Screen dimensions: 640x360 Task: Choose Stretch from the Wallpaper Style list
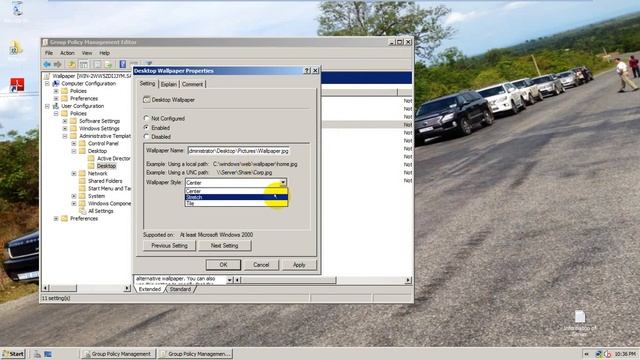coord(236,197)
